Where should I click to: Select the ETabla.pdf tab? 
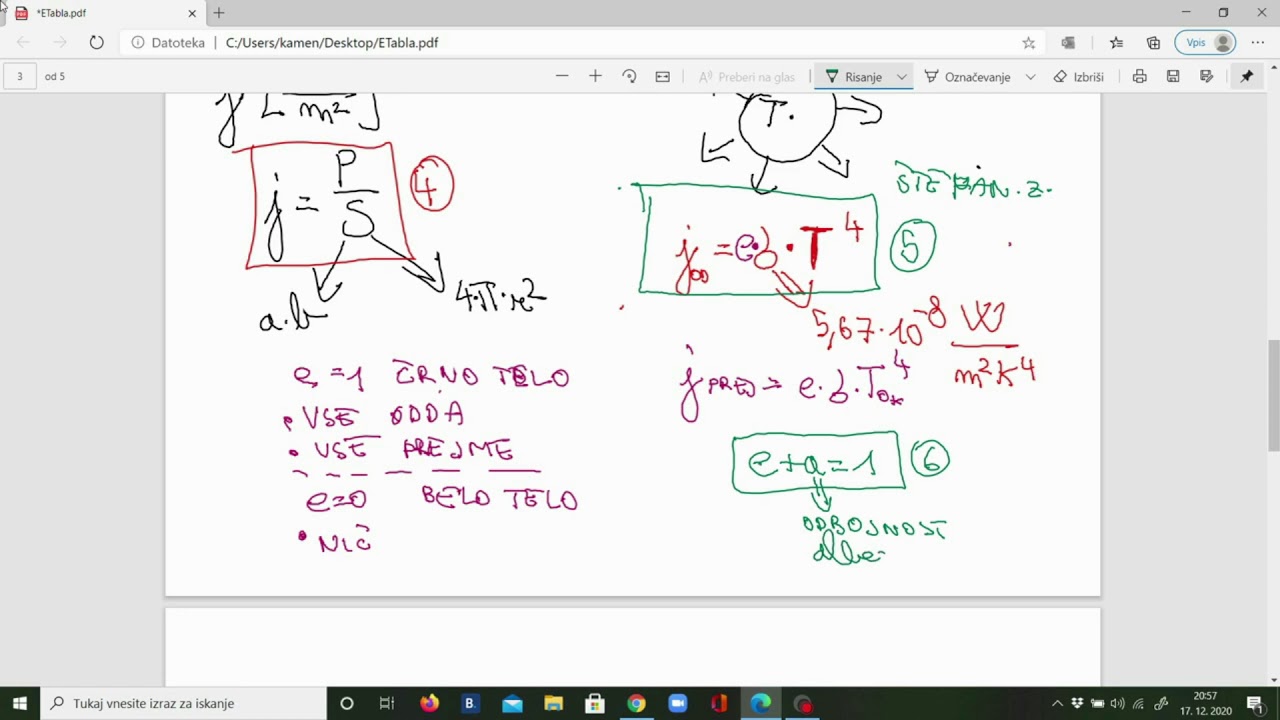[104, 13]
